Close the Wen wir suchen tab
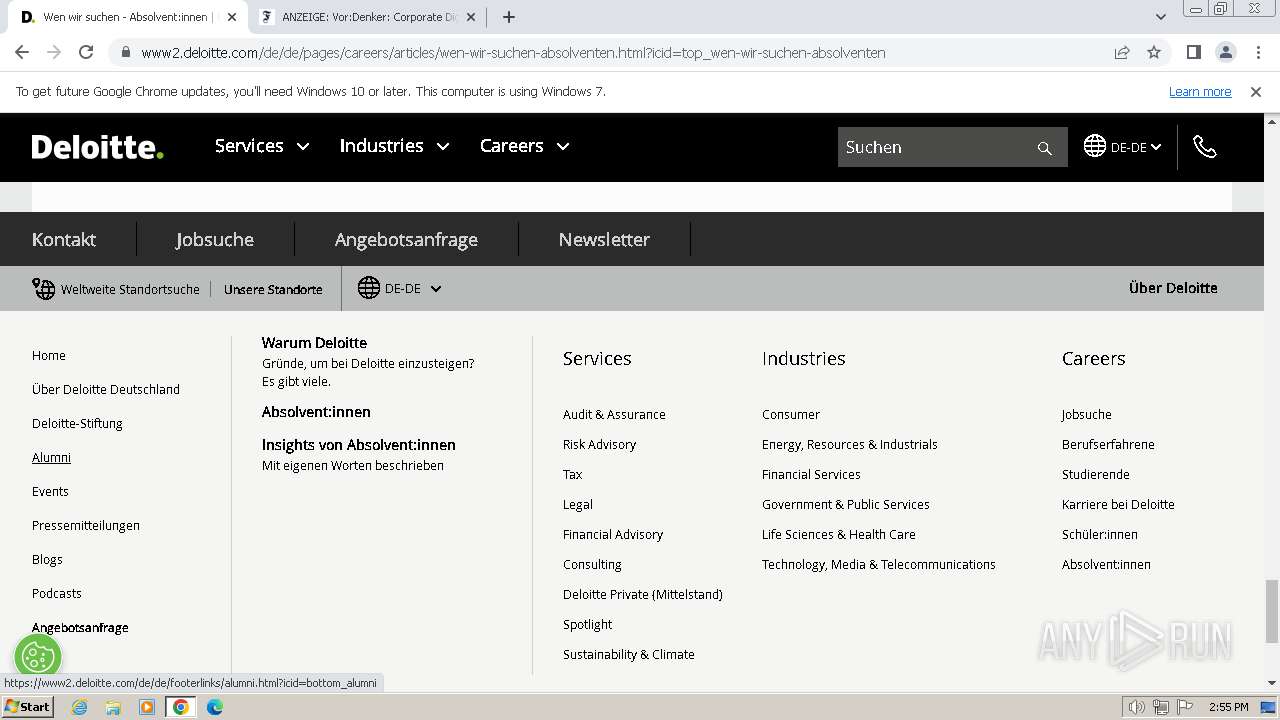The image size is (1280, 720). pyautogui.click(x=232, y=17)
